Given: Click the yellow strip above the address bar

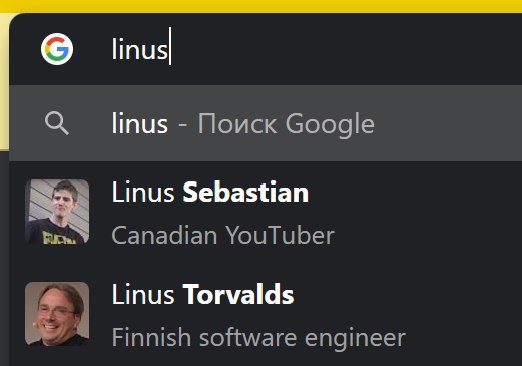Looking at the screenshot, I should pyautogui.click(x=261, y=6).
